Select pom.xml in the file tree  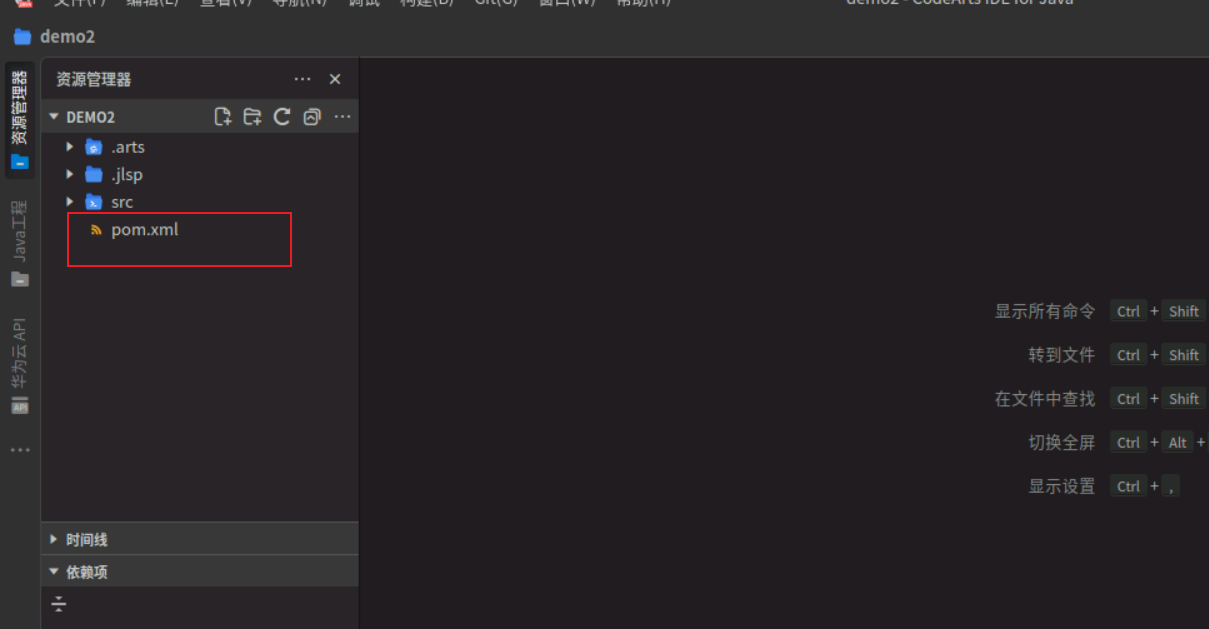click(x=145, y=229)
